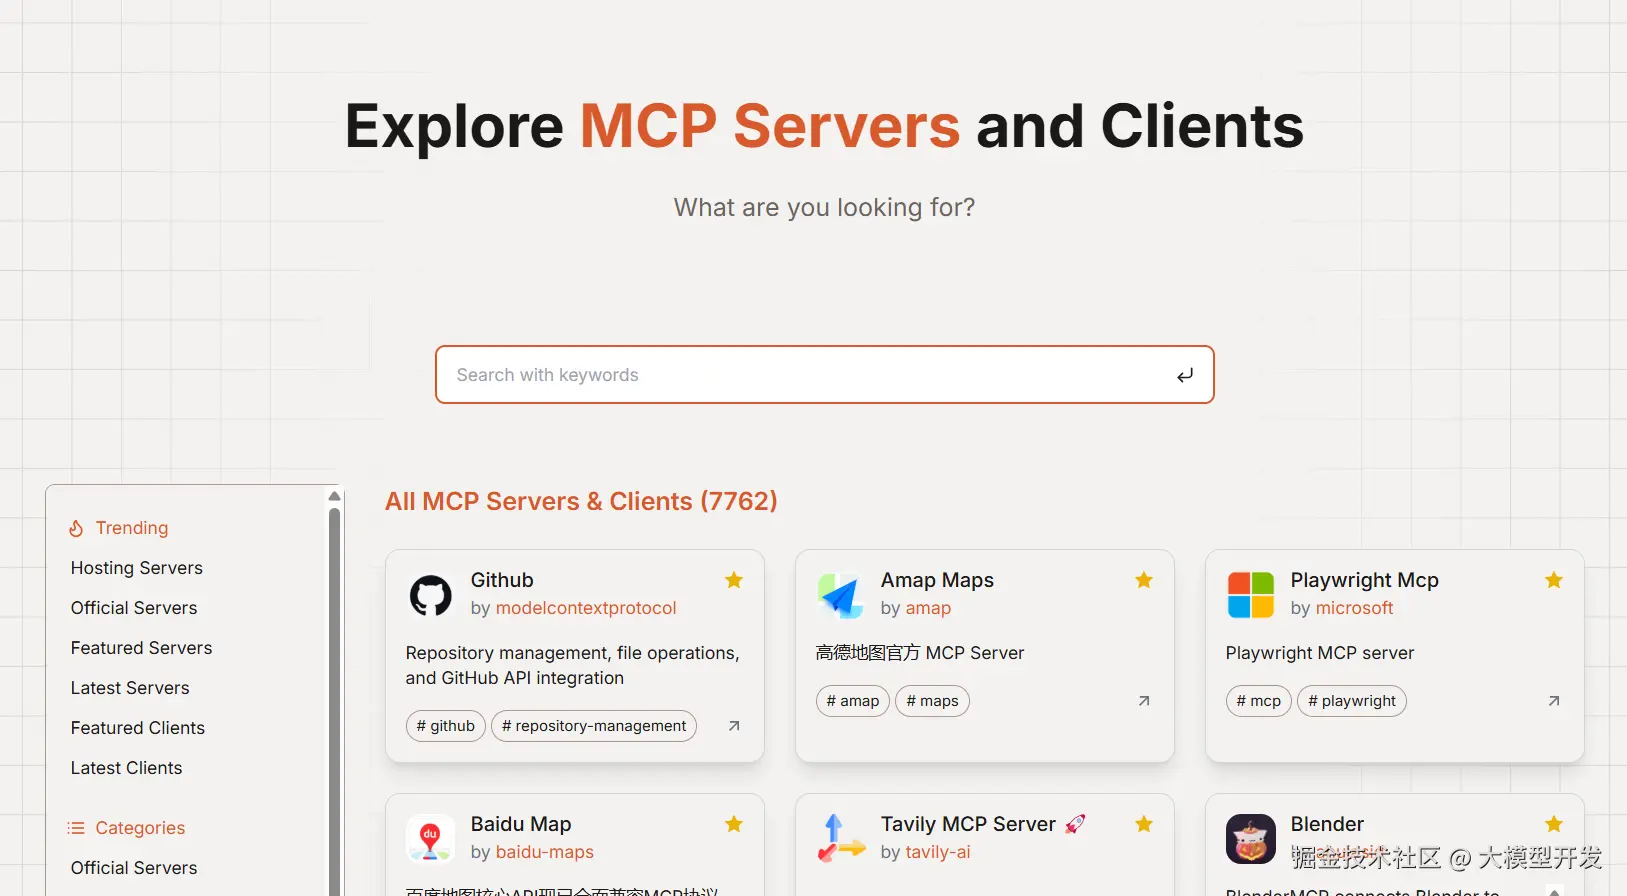
Task: Click the Playwright MCP server description
Action: pyautogui.click(x=1320, y=653)
